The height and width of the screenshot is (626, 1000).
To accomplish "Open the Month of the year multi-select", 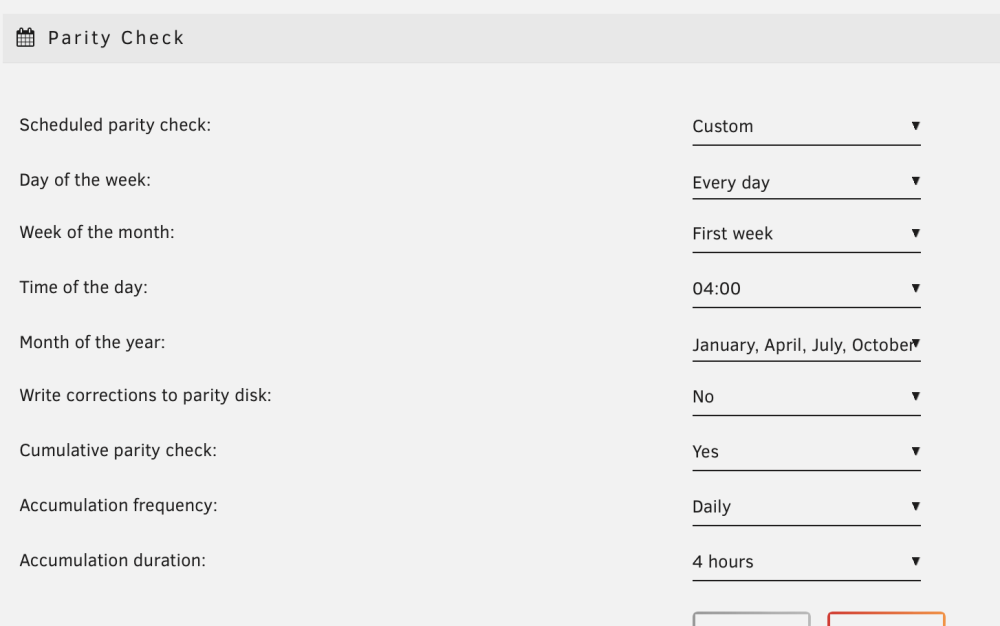I will tap(806, 345).
